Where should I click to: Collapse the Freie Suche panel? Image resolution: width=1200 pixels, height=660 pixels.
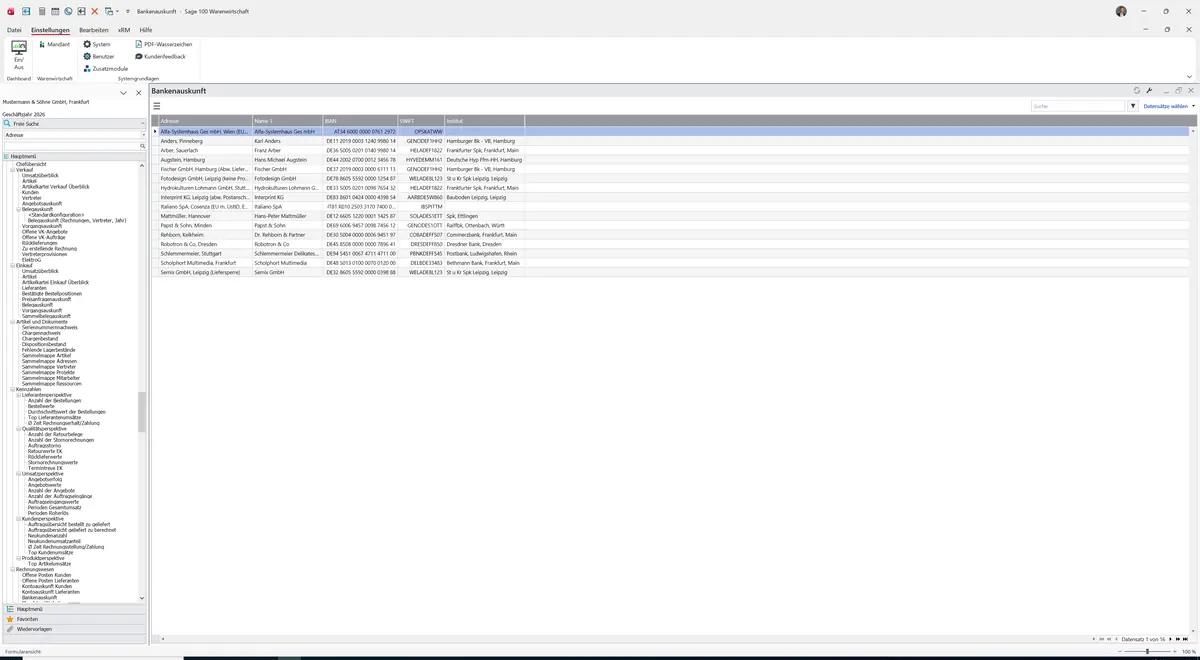pos(142,123)
